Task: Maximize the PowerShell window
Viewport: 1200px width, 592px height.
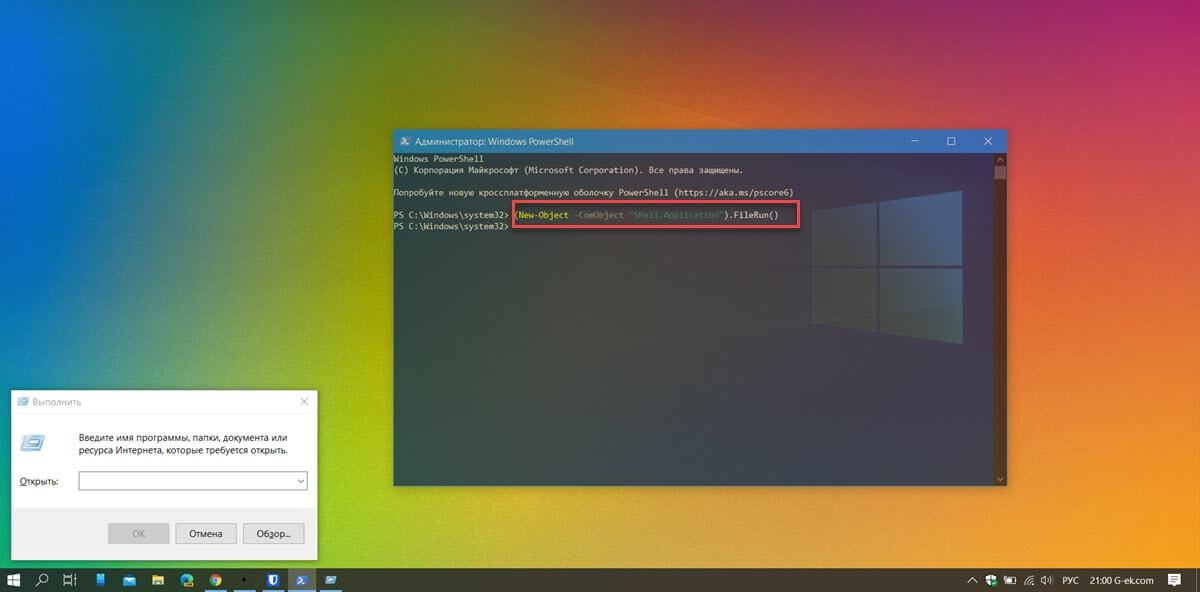Action: click(x=951, y=141)
